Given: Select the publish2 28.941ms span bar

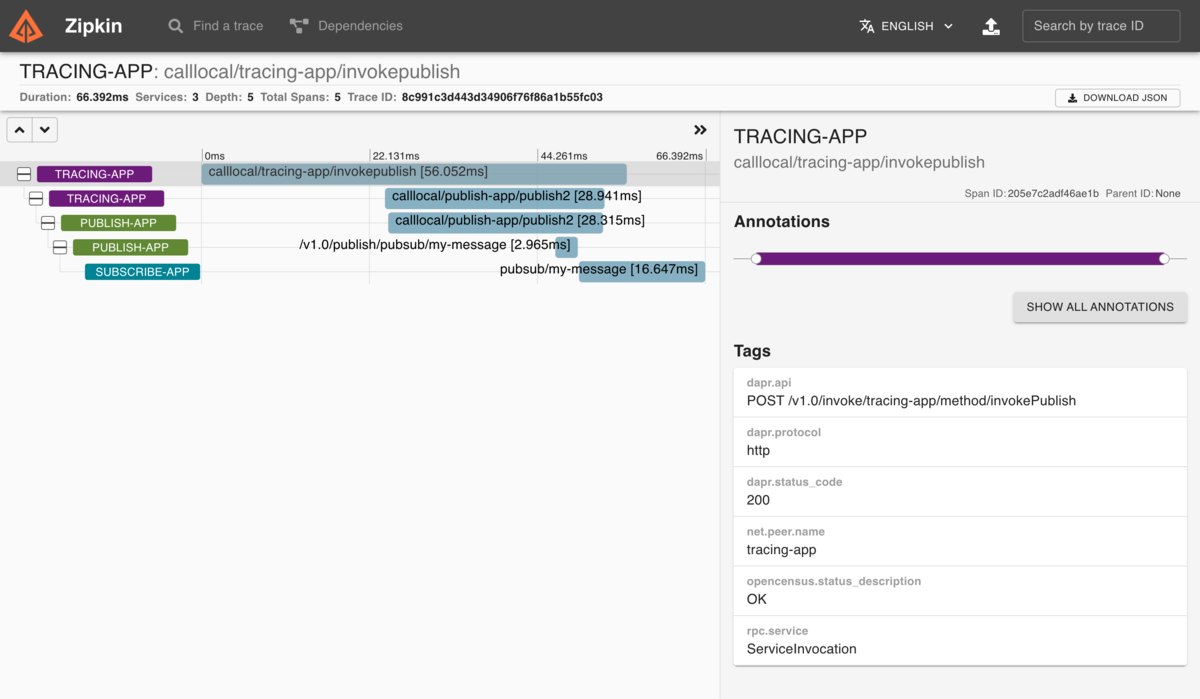Looking at the screenshot, I should (x=495, y=197).
